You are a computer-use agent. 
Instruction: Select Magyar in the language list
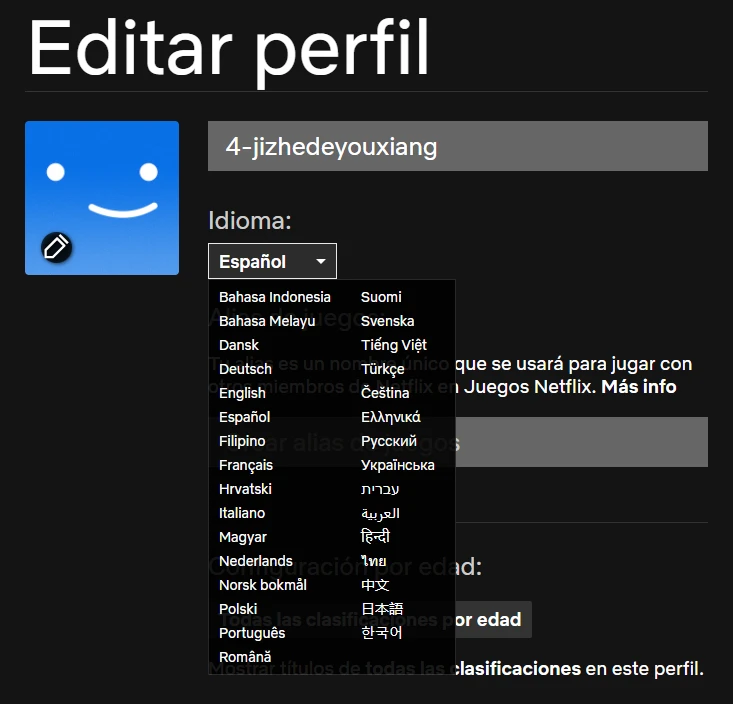(x=243, y=537)
